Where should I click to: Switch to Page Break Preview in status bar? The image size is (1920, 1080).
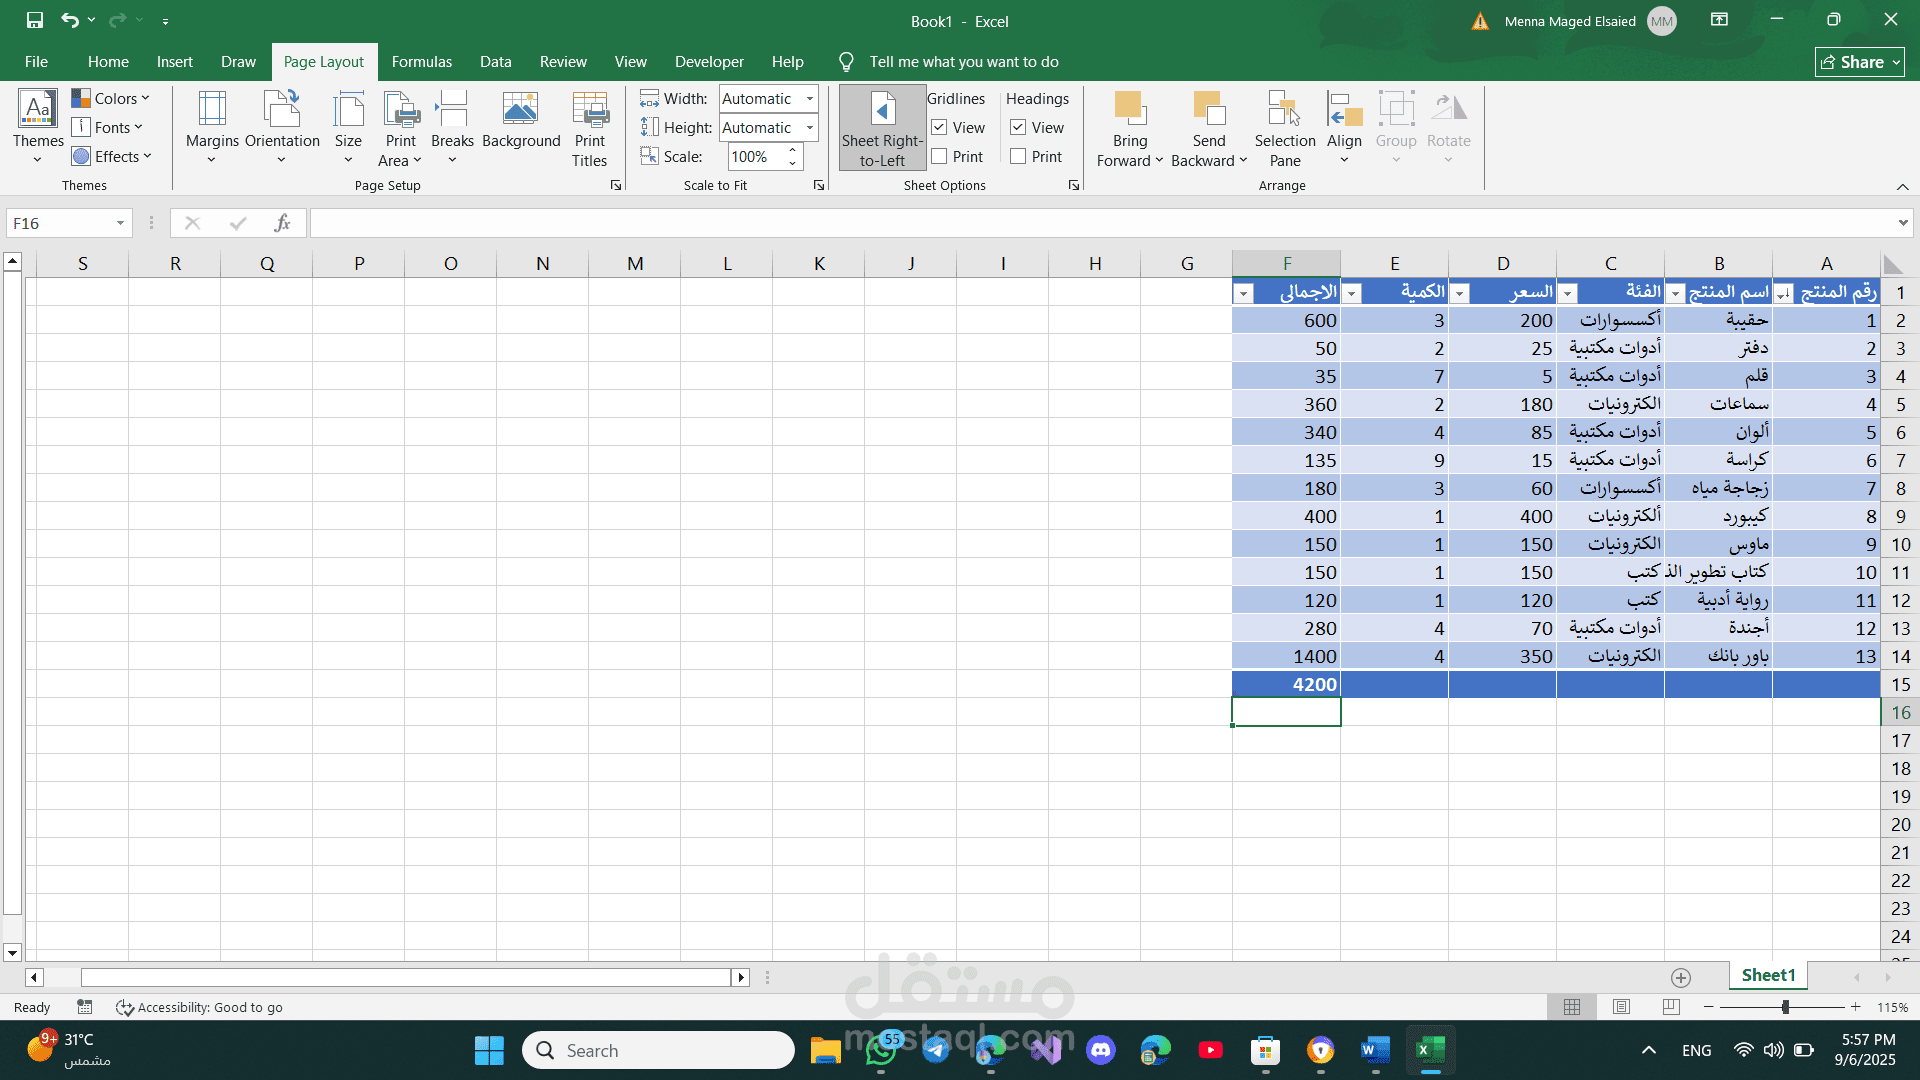tap(1671, 1007)
